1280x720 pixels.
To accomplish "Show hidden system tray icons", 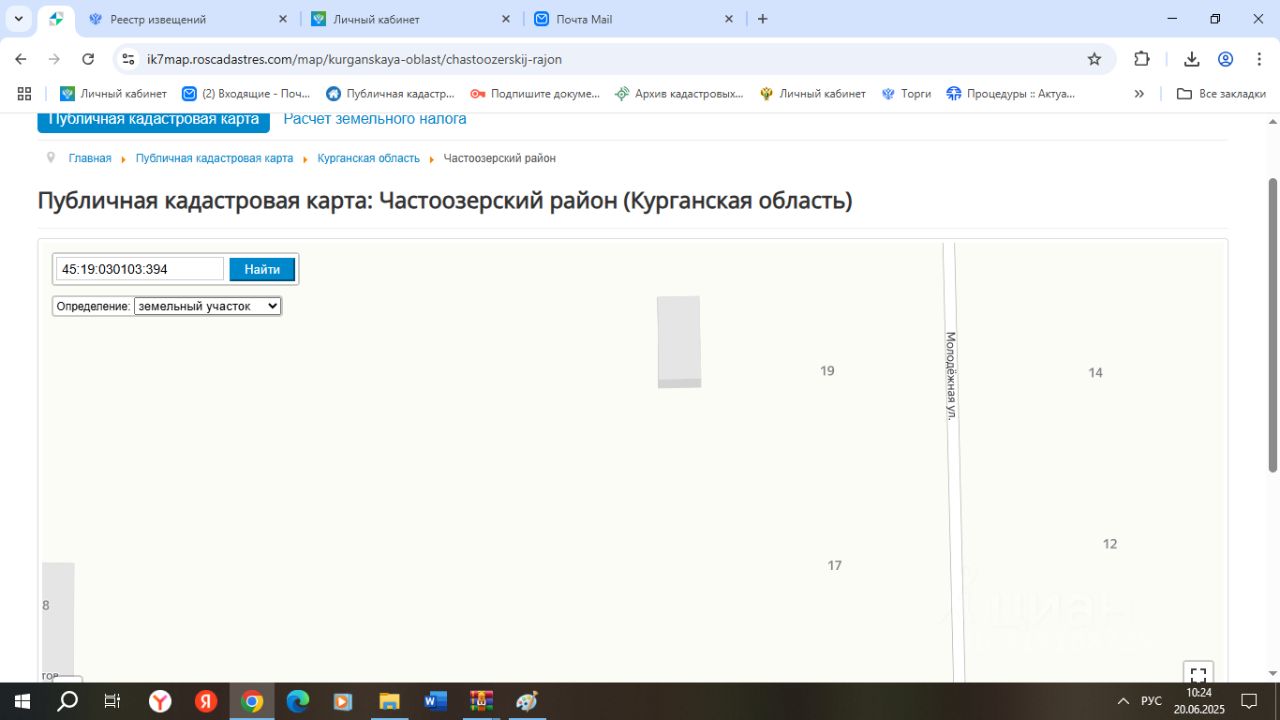I will coord(1123,701).
